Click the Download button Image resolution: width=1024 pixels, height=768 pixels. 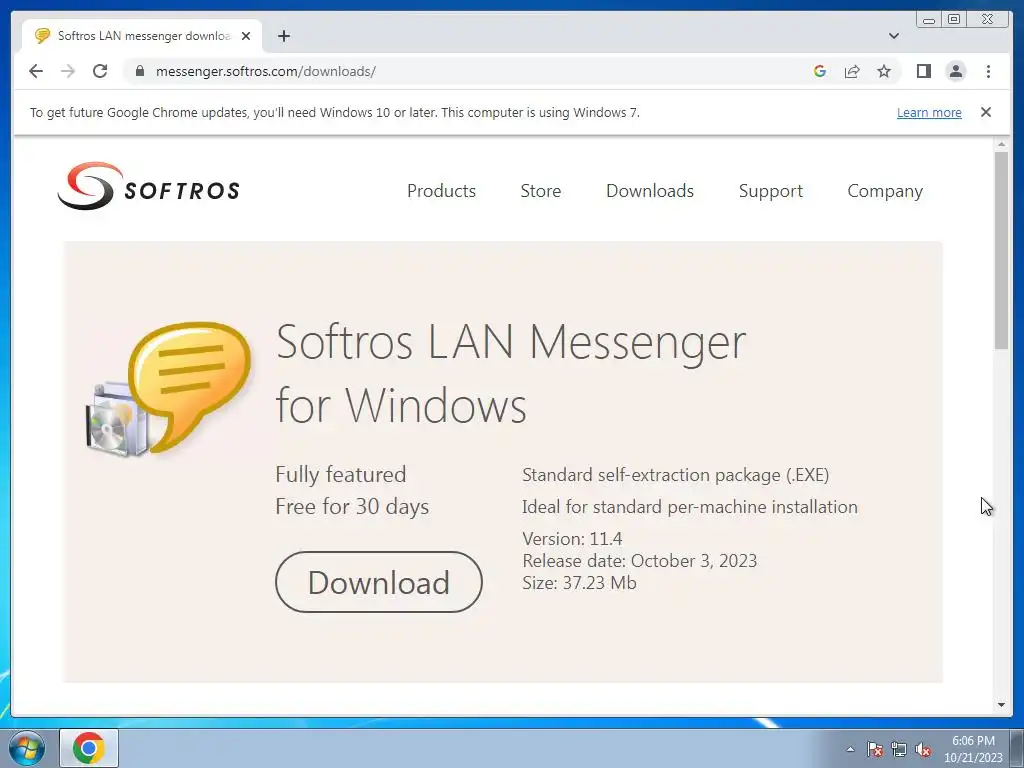point(379,582)
